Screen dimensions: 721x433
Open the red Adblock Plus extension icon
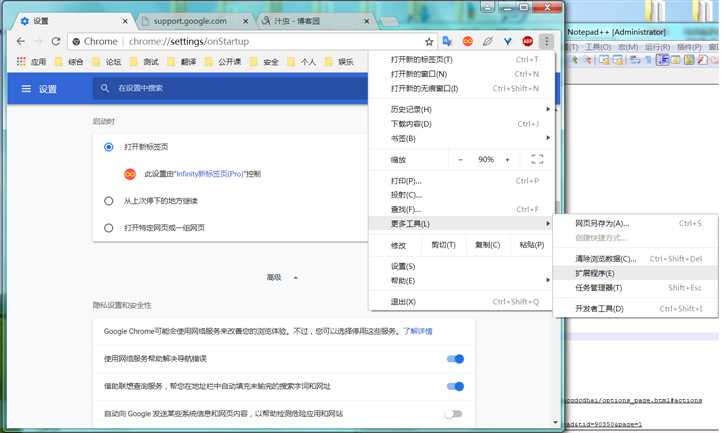click(x=527, y=41)
